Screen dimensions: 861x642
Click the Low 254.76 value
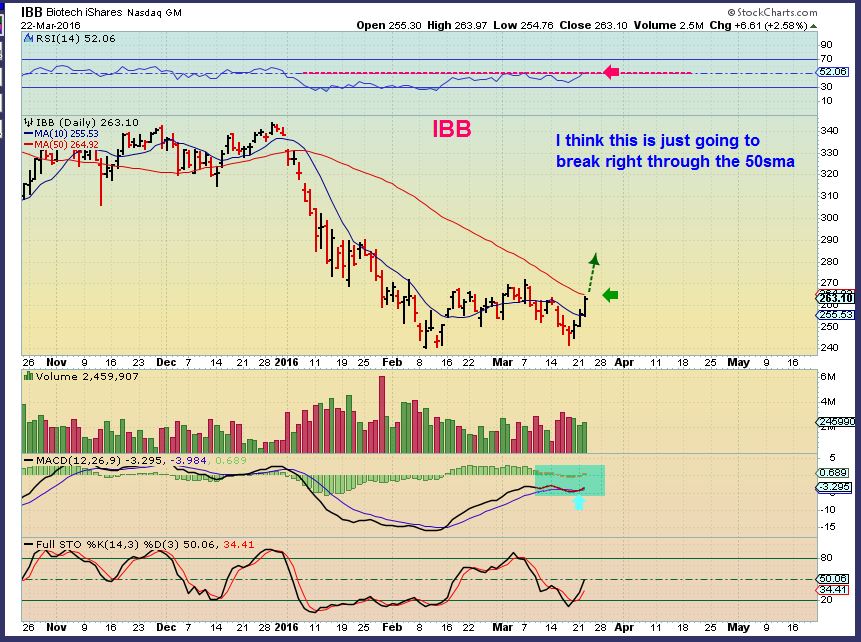coord(523,25)
